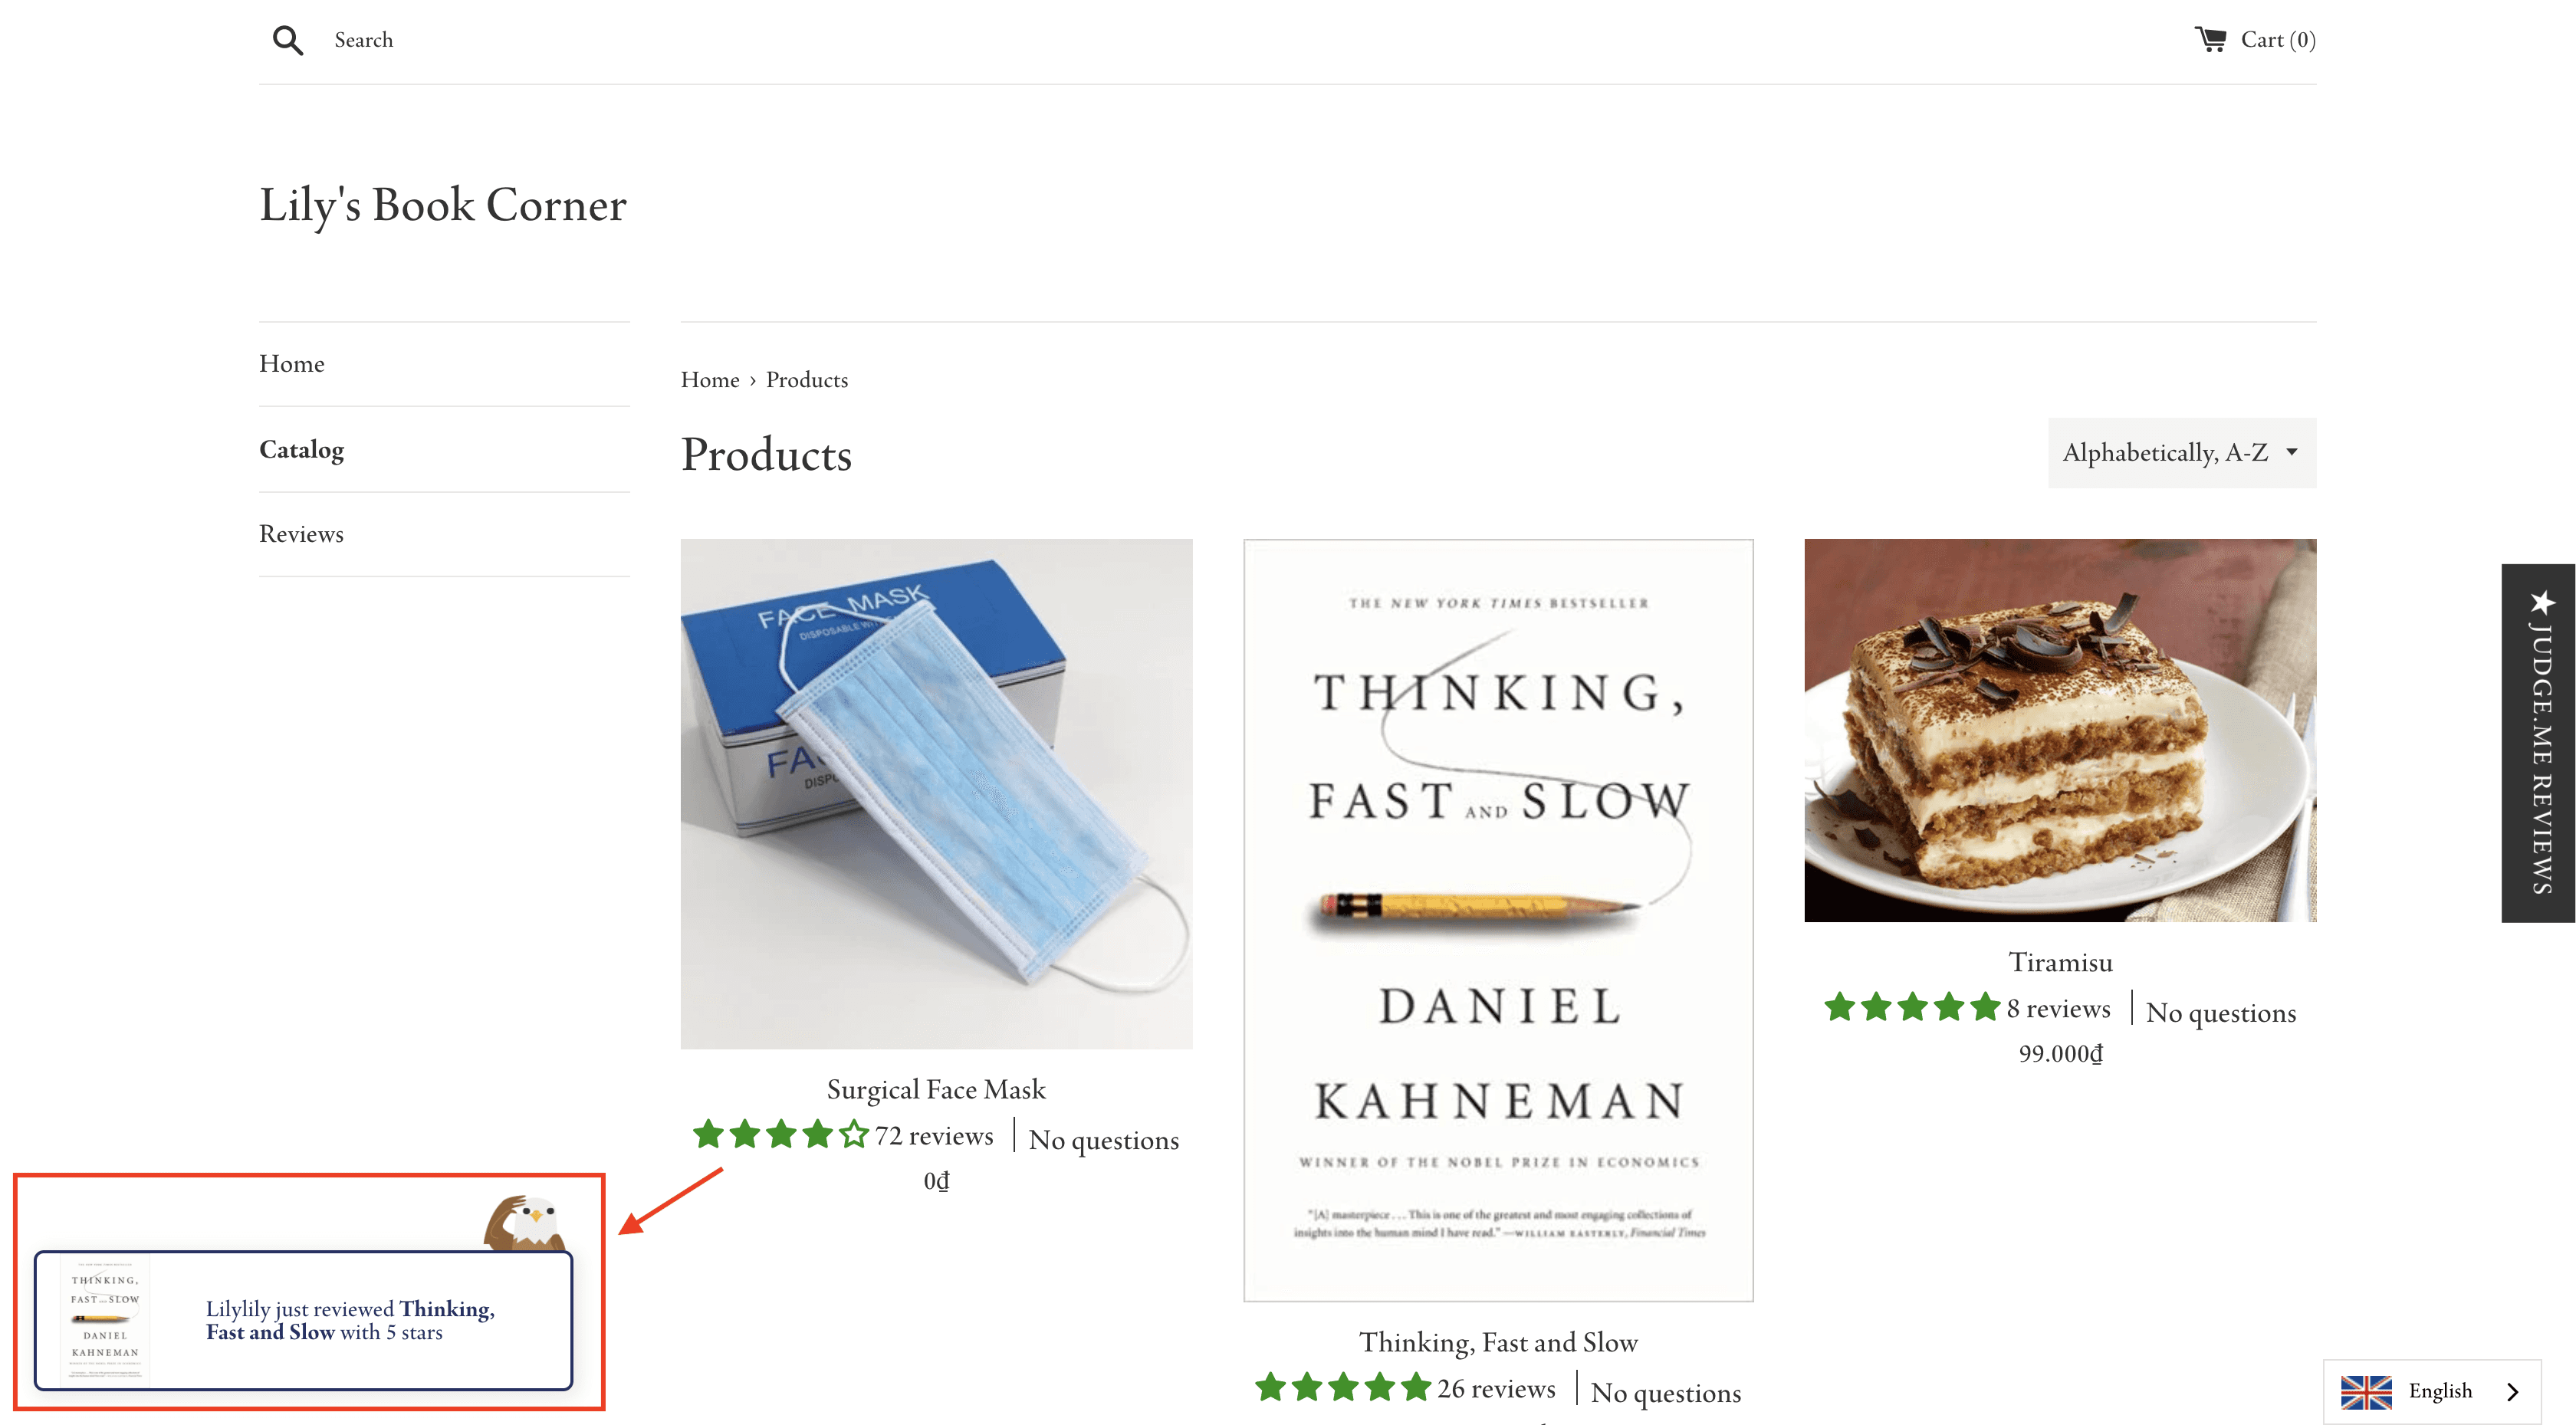
Task: Click the Home breadcrumb link
Action: coord(710,380)
